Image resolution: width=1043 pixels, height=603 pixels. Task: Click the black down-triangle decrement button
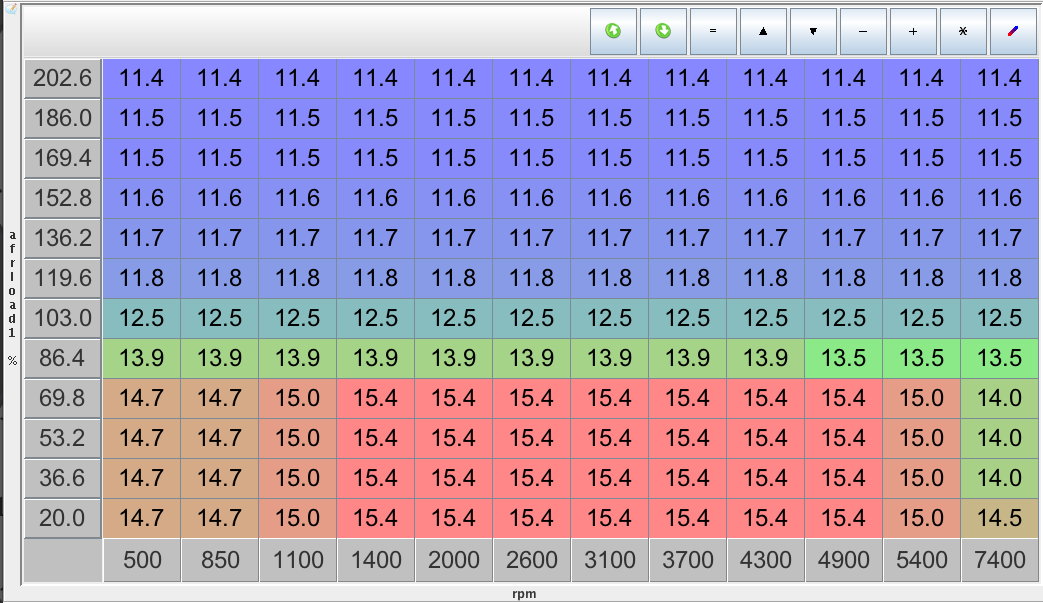[813, 31]
